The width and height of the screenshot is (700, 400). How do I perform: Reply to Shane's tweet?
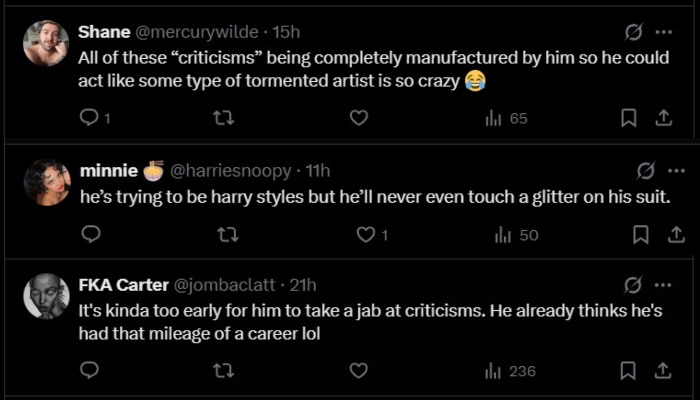(x=88, y=118)
